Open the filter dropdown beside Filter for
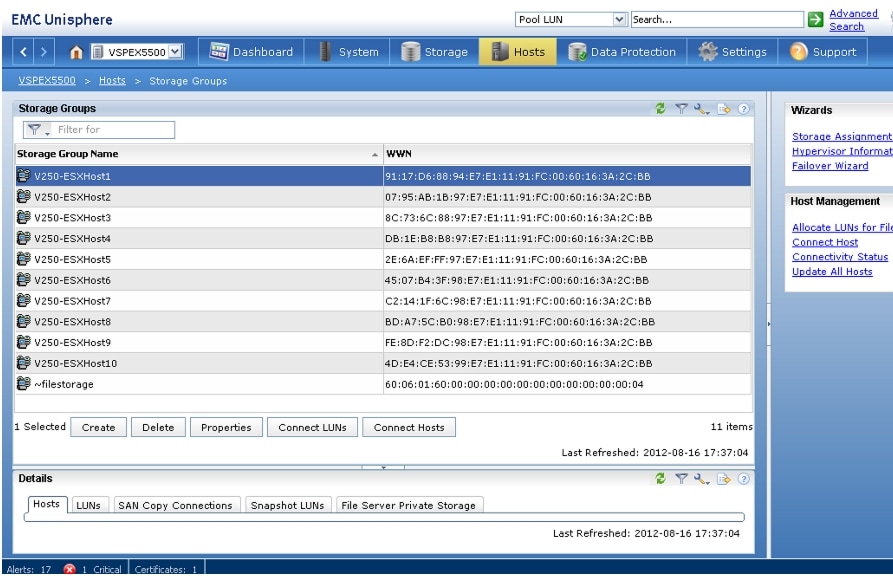Screen dimensions: 893x582 pos(38,130)
